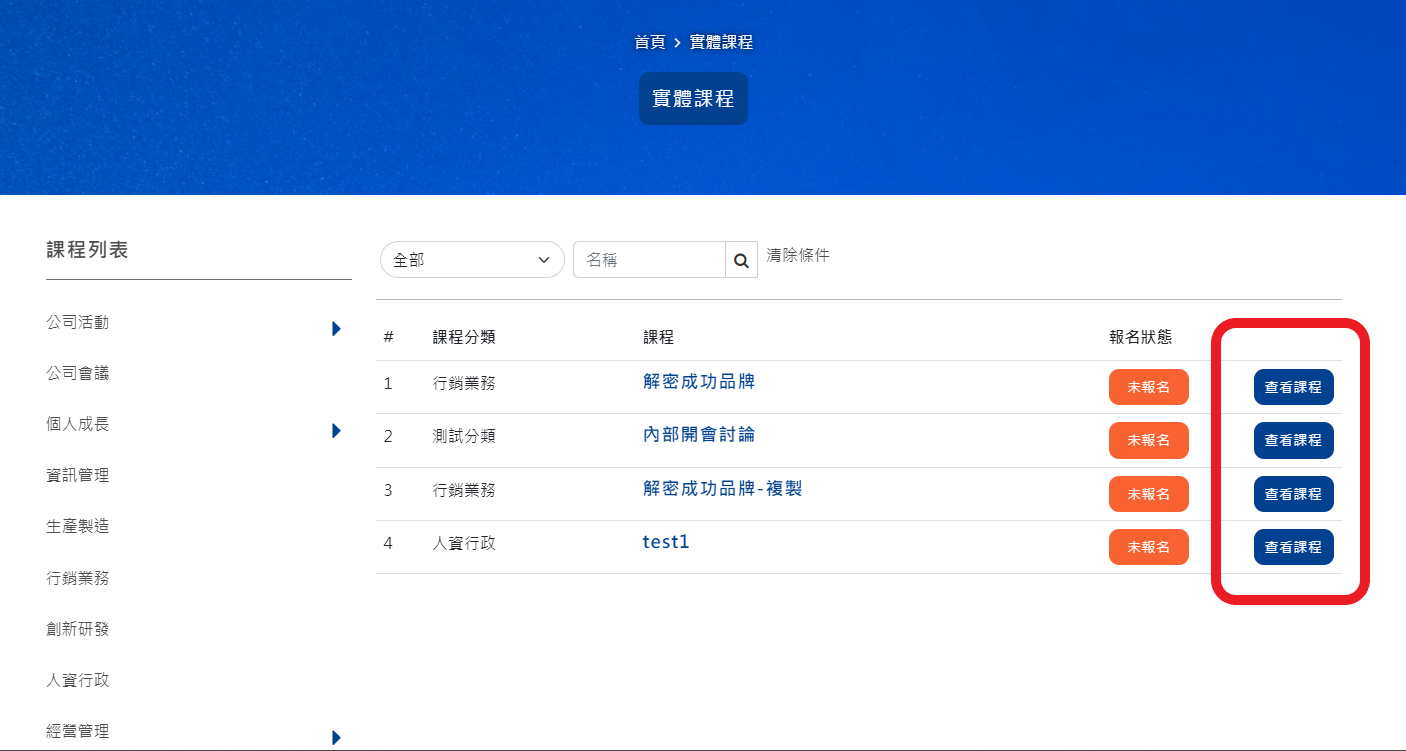Select 公司會議 in the course list

pos(78,373)
